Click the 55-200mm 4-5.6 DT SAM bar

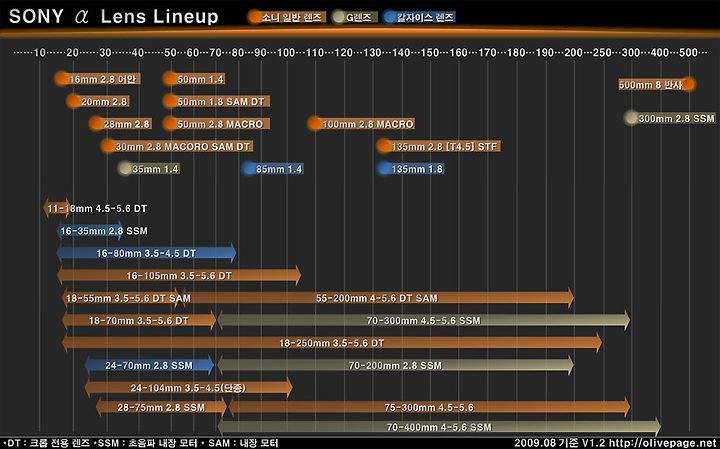pyautogui.click(x=377, y=298)
